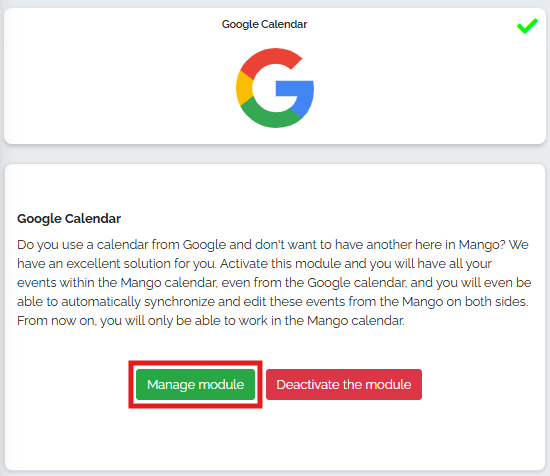Deactivate the module via red button

(344, 384)
